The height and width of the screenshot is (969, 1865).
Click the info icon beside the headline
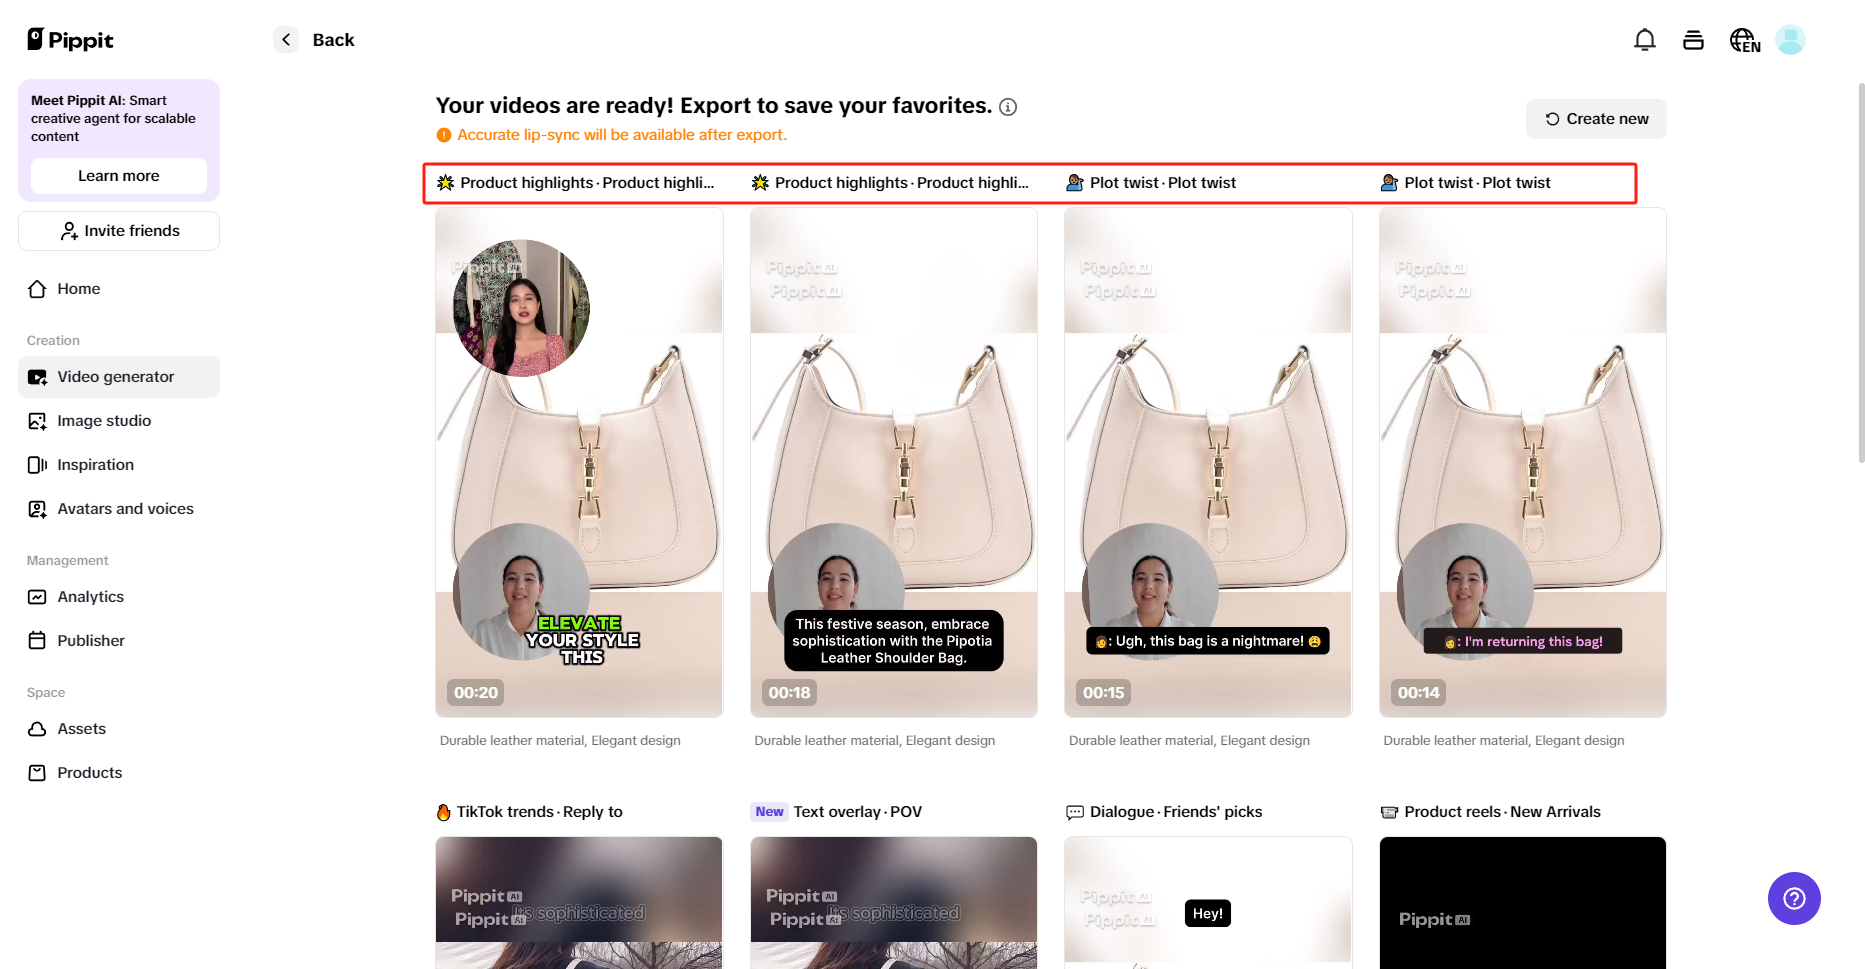tap(1008, 107)
